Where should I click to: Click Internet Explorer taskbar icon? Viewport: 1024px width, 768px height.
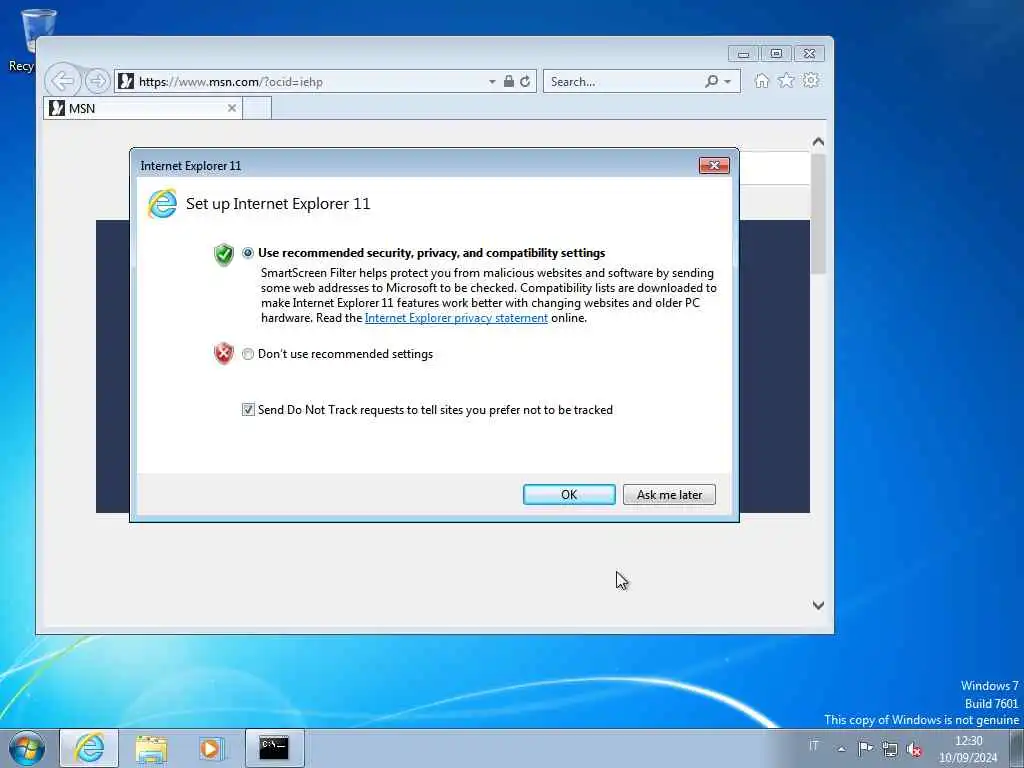pos(89,748)
